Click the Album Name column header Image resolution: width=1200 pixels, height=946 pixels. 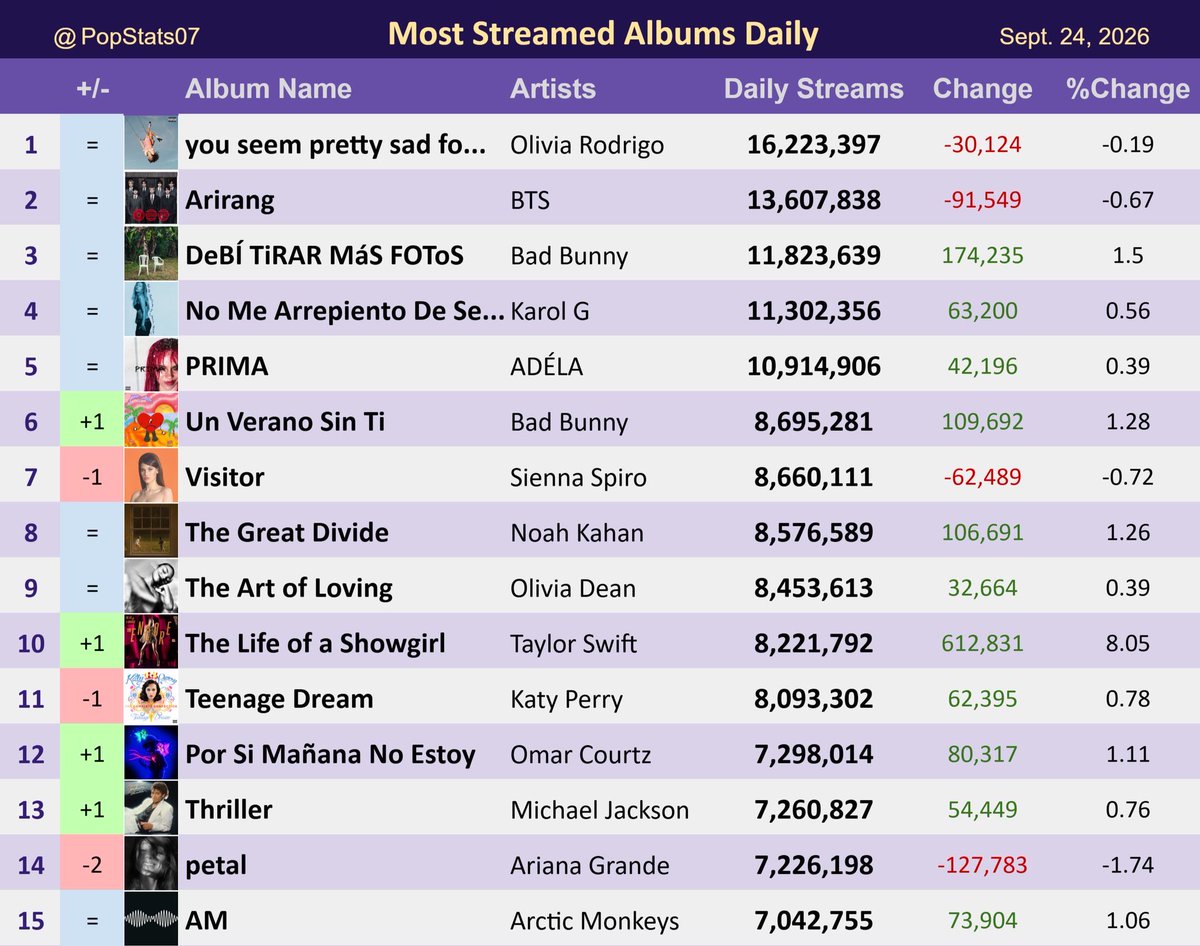[268, 88]
